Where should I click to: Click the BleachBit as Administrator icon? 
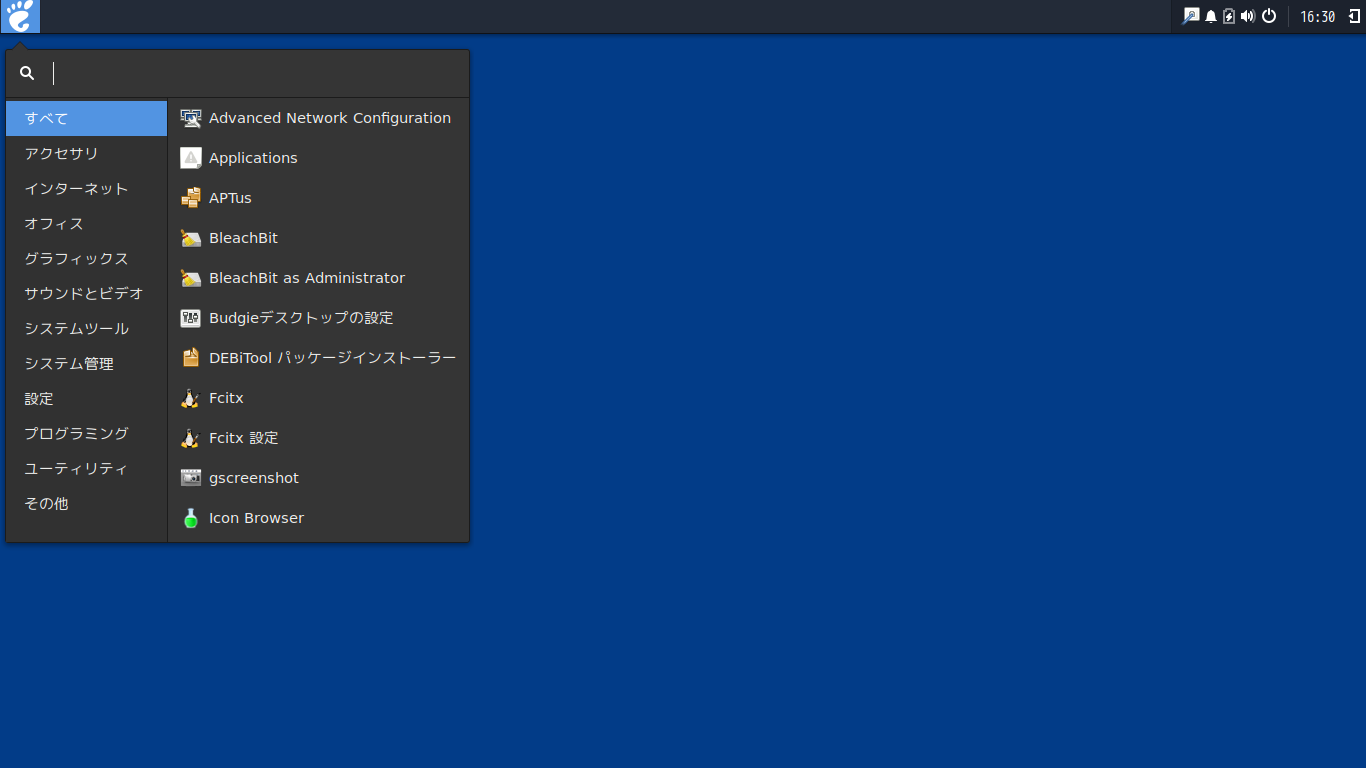[x=190, y=278]
